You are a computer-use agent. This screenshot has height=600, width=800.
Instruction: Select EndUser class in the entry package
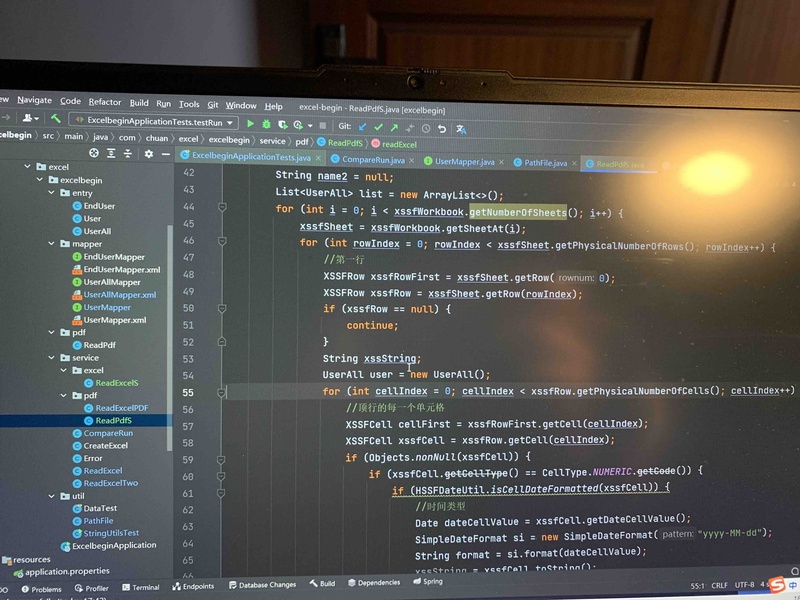click(x=93, y=206)
